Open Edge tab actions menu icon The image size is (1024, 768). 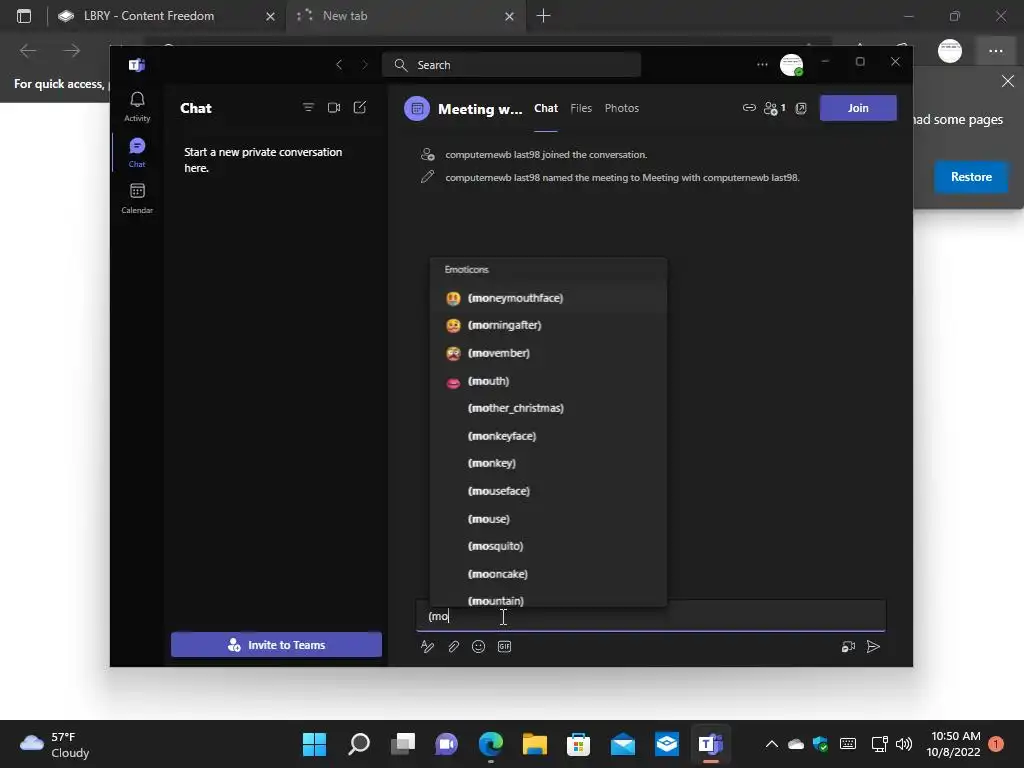pos(24,16)
